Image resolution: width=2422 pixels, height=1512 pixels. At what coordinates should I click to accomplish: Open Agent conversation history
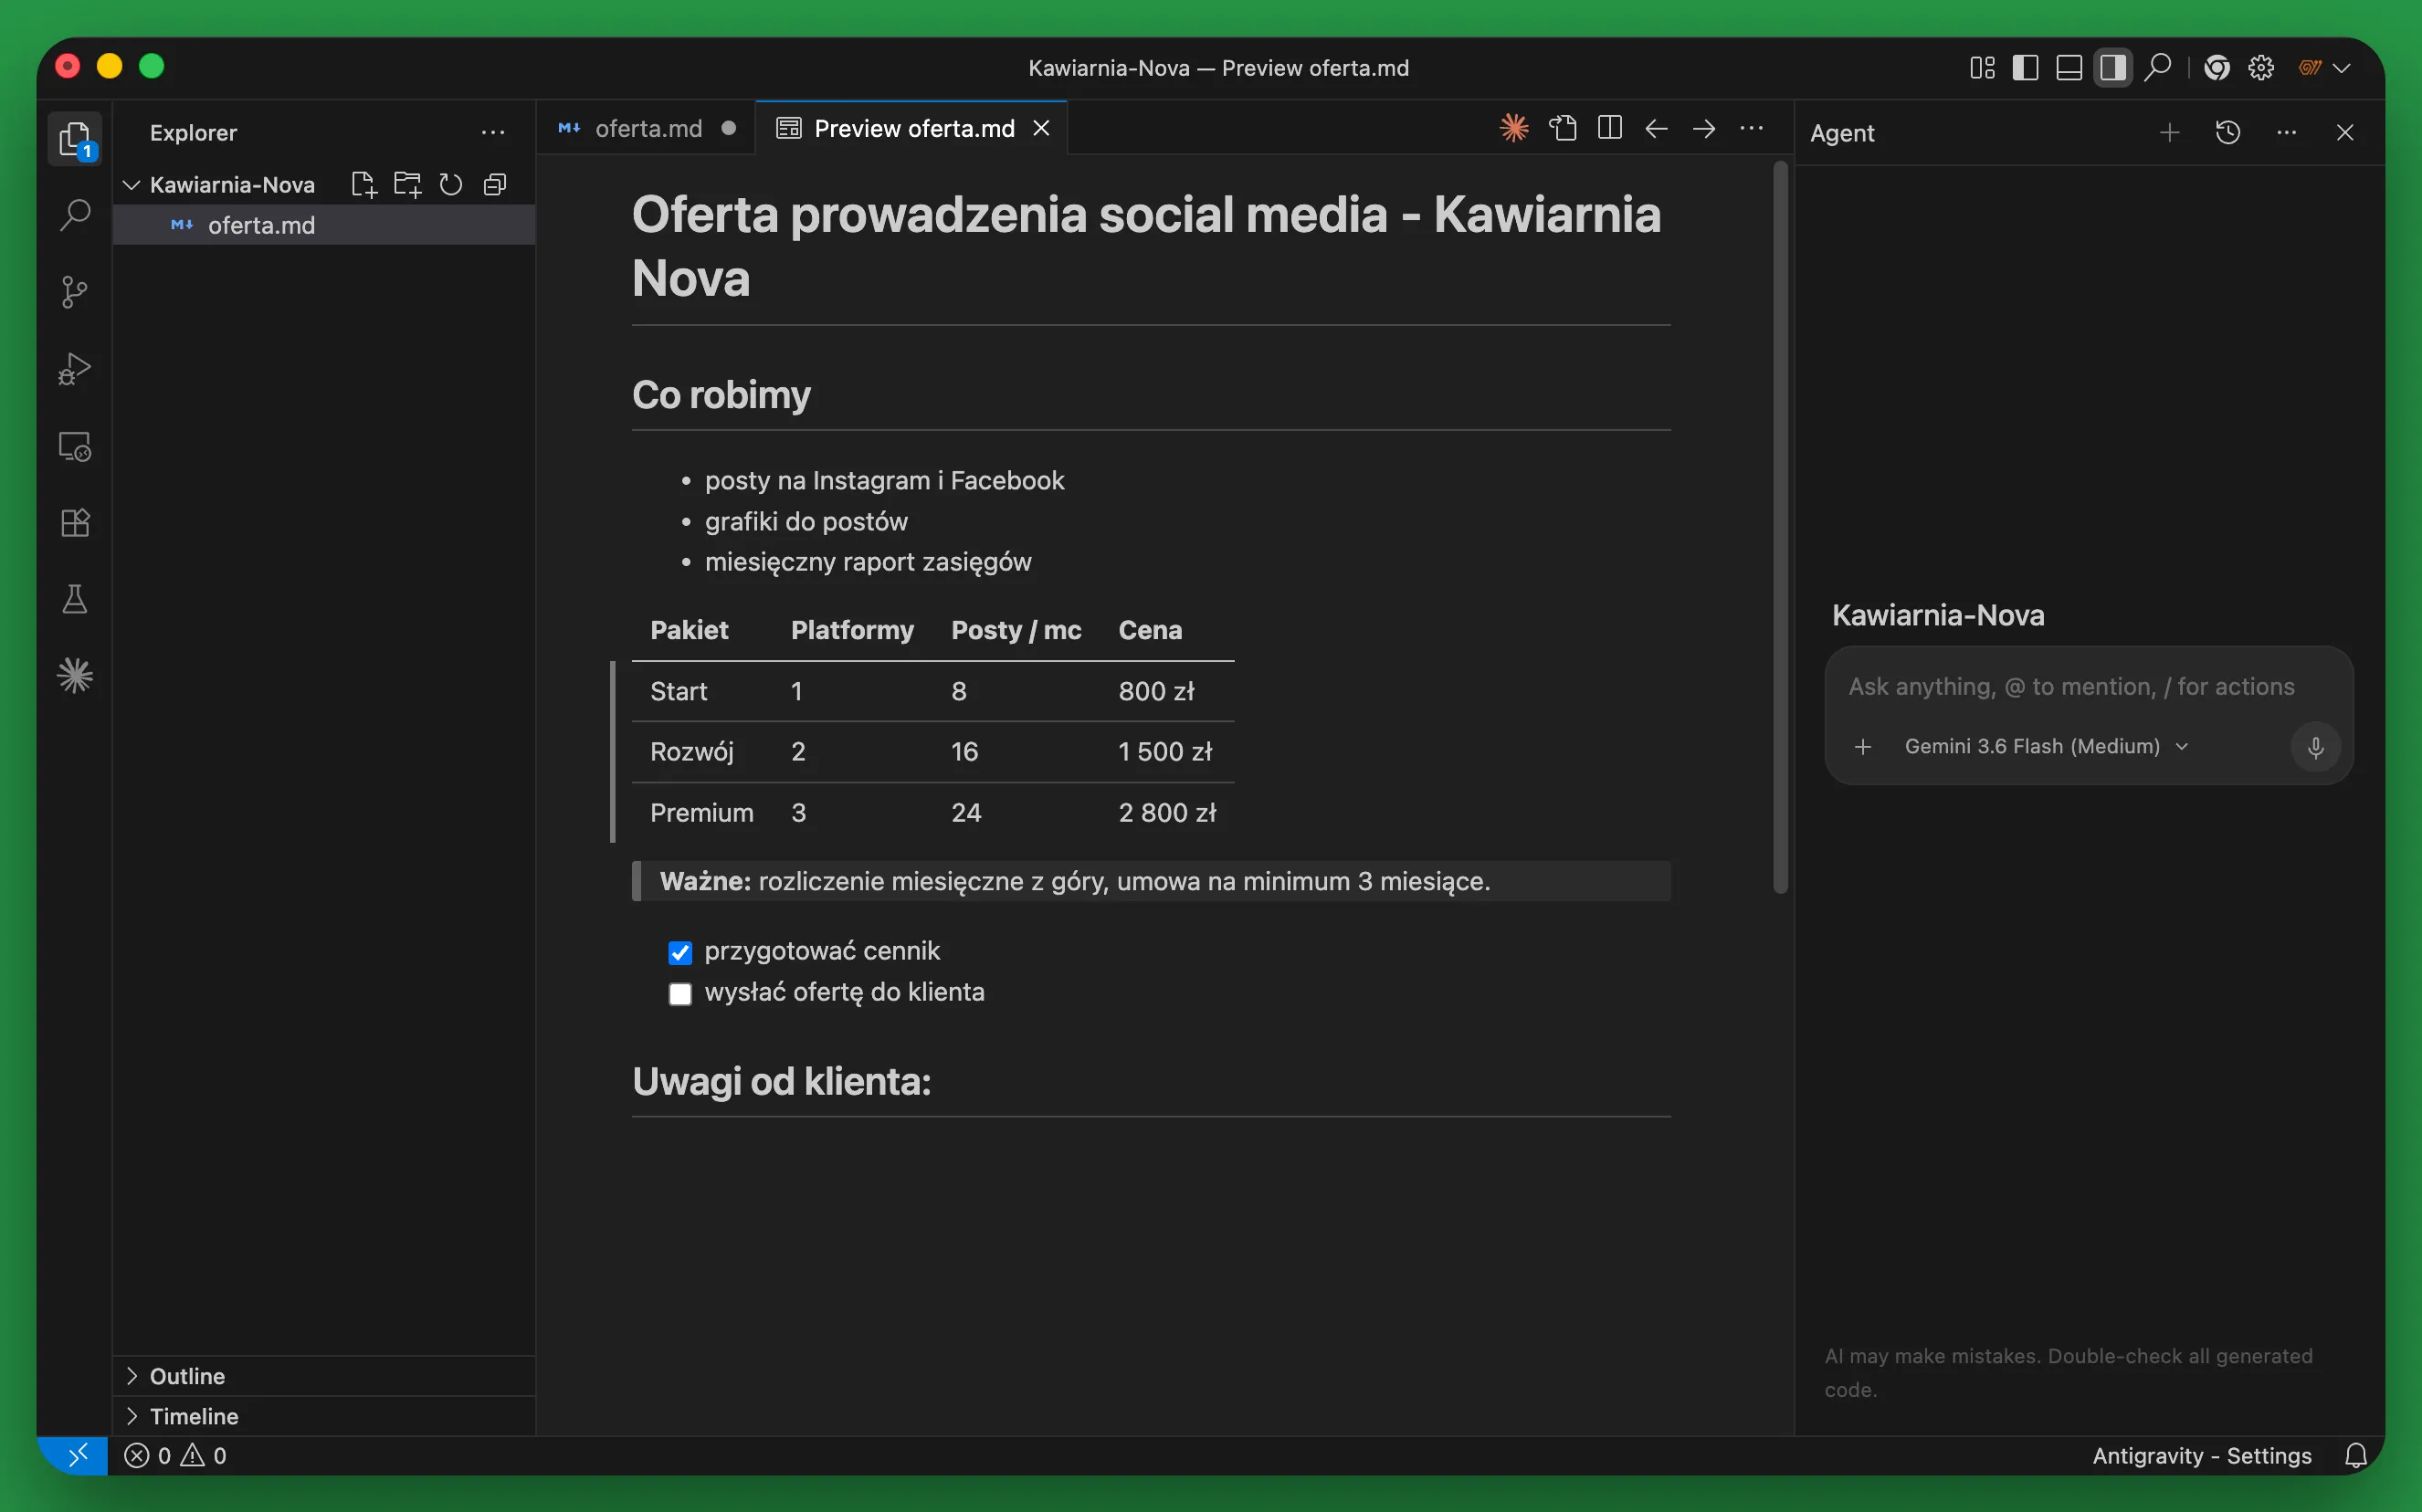coord(2228,132)
